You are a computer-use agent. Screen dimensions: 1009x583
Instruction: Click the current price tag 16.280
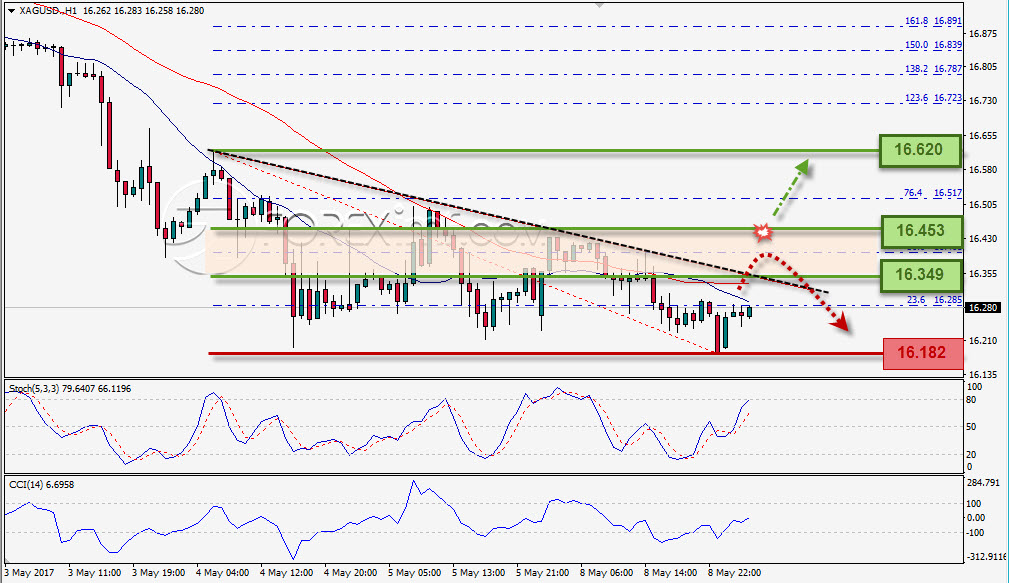[x=982, y=308]
